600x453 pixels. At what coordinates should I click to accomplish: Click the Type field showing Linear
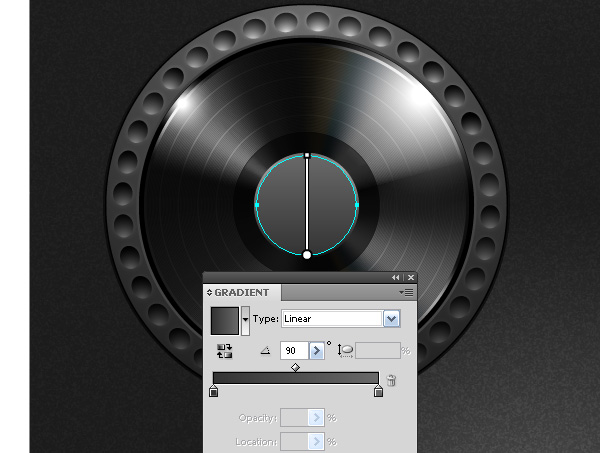coord(332,319)
